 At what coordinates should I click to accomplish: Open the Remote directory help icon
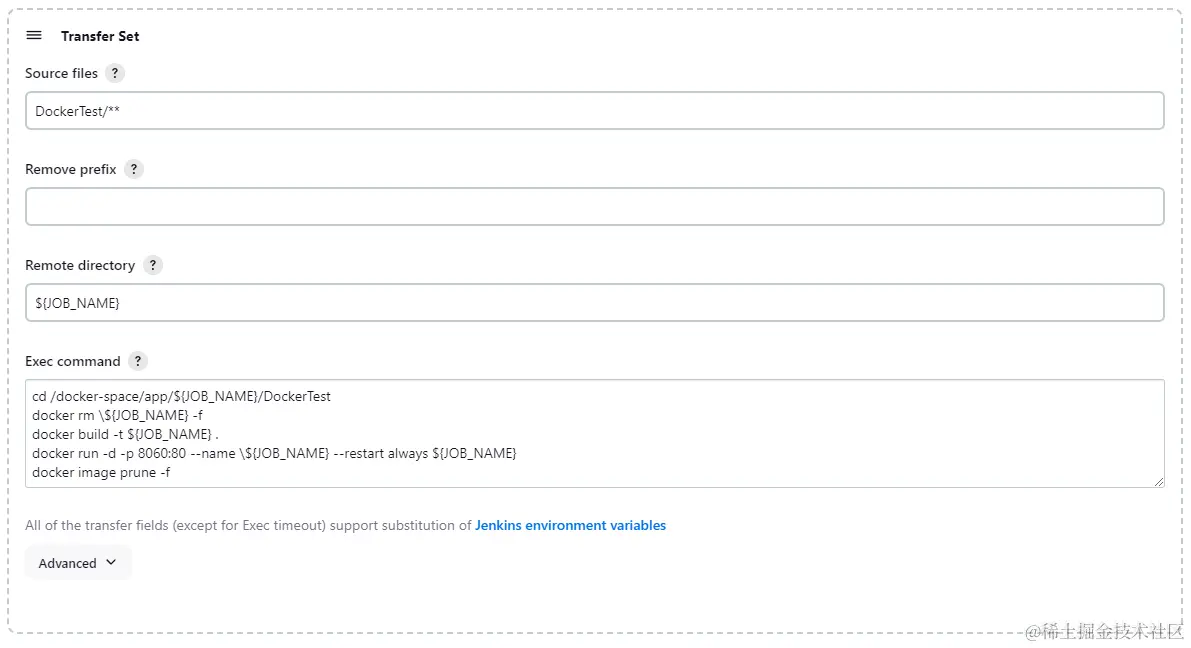[152, 265]
